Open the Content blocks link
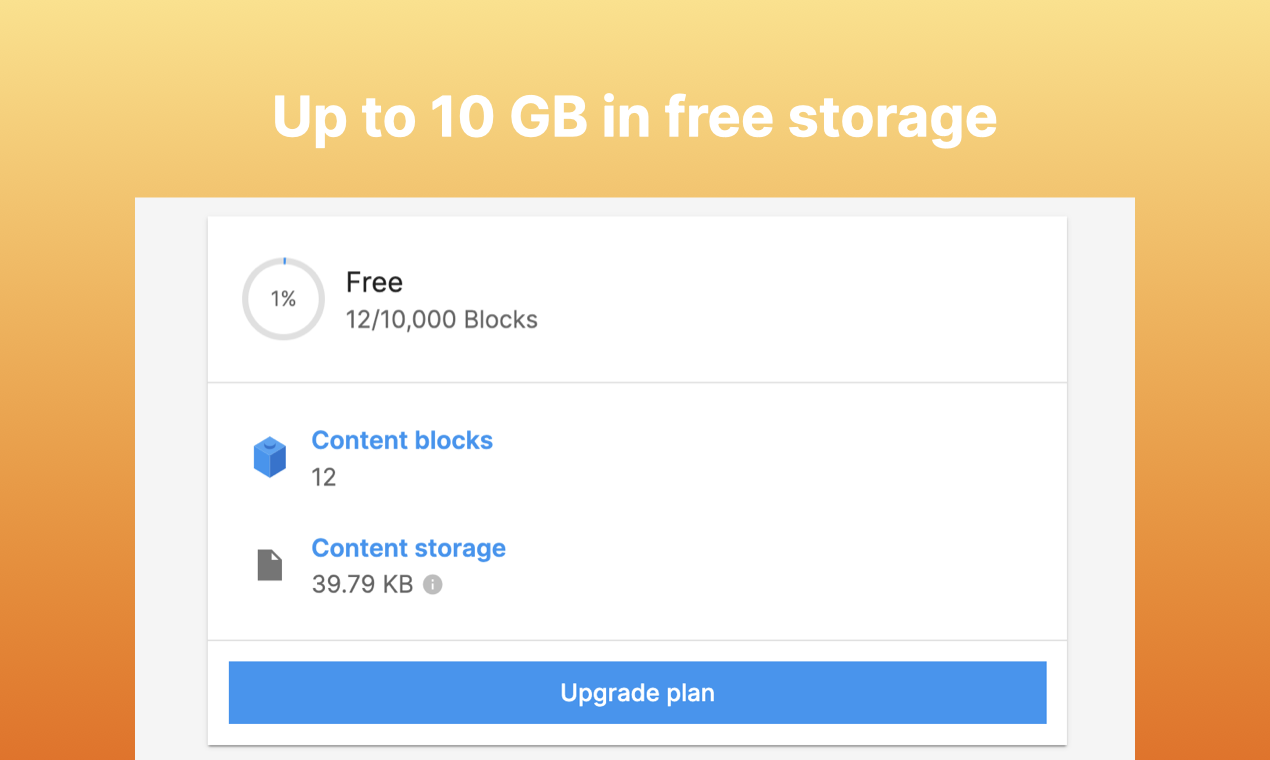 [402, 440]
